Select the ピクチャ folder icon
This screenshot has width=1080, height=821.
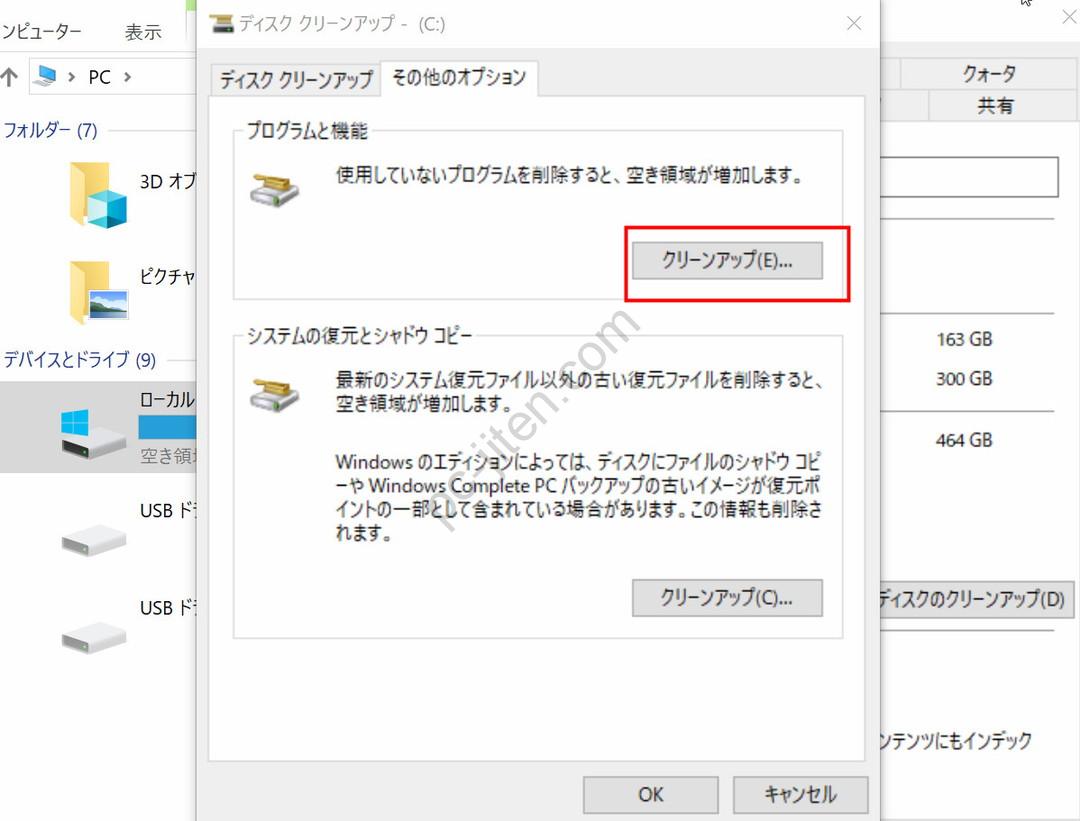click(x=98, y=290)
